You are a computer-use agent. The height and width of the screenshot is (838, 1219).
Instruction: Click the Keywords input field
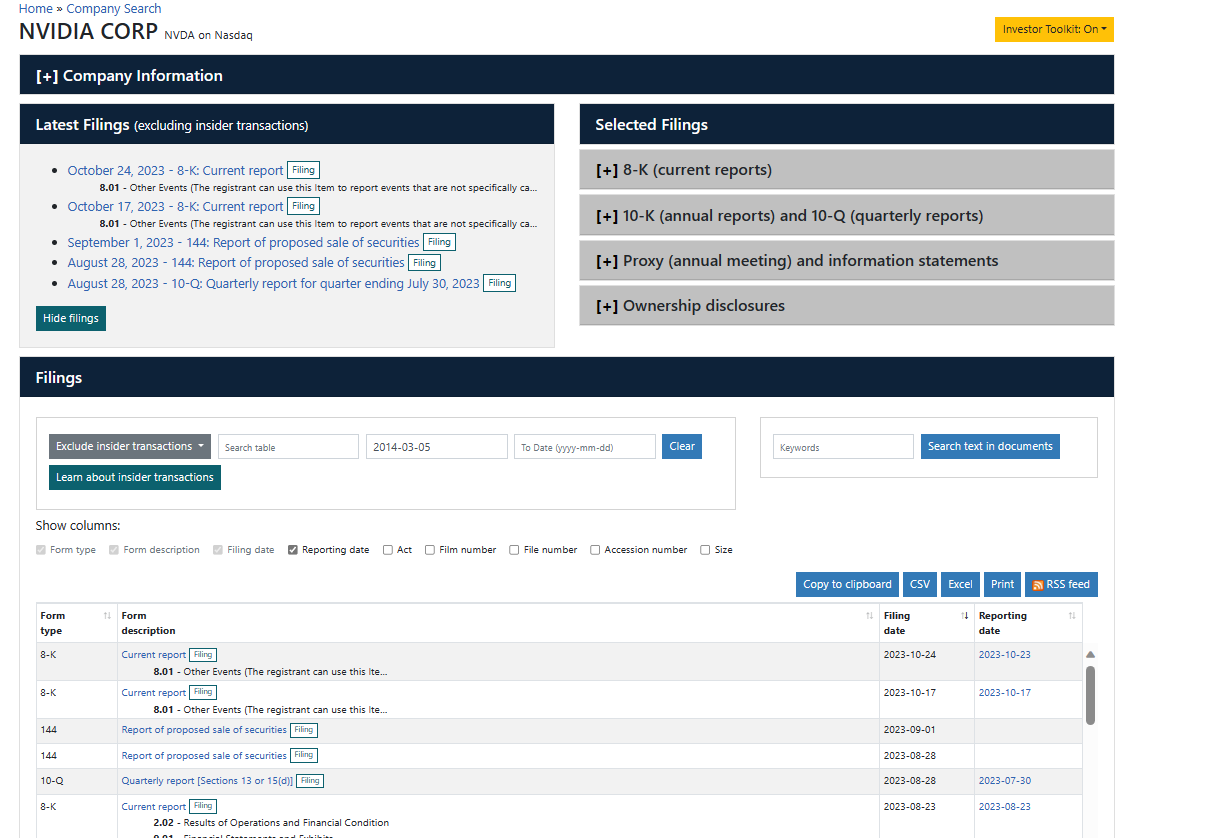(x=843, y=447)
